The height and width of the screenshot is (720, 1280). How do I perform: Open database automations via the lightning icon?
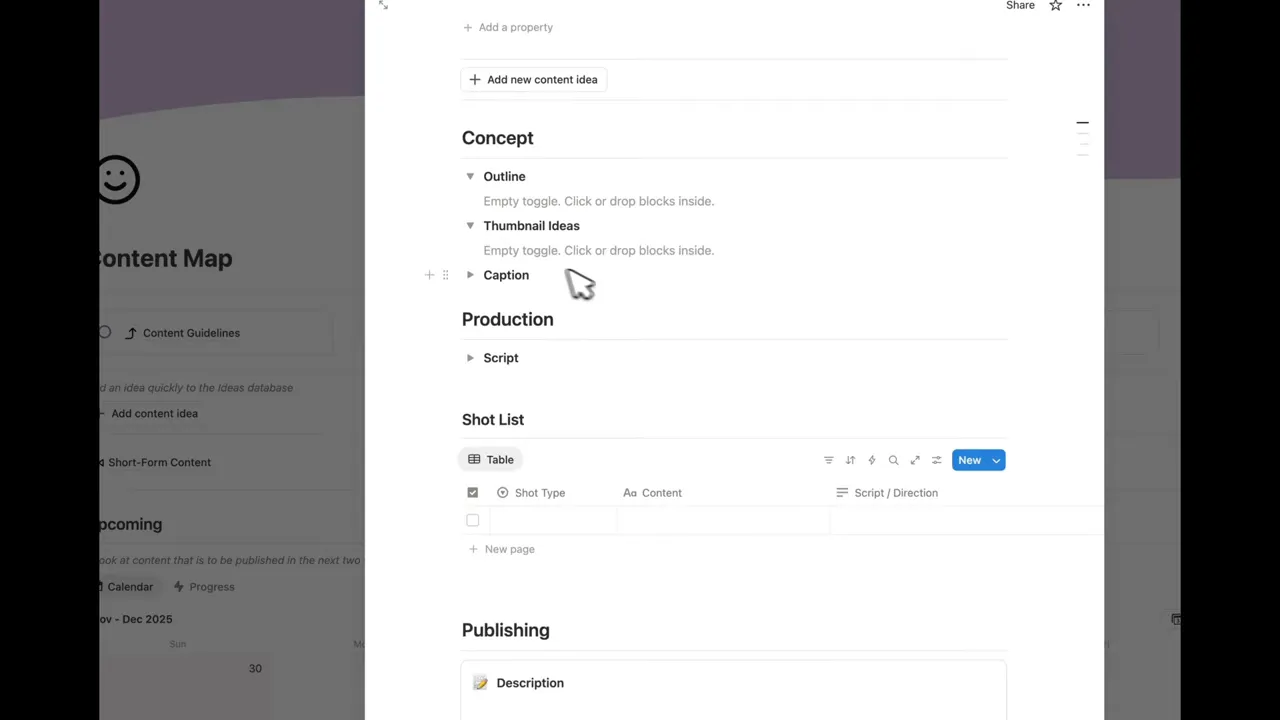871,460
